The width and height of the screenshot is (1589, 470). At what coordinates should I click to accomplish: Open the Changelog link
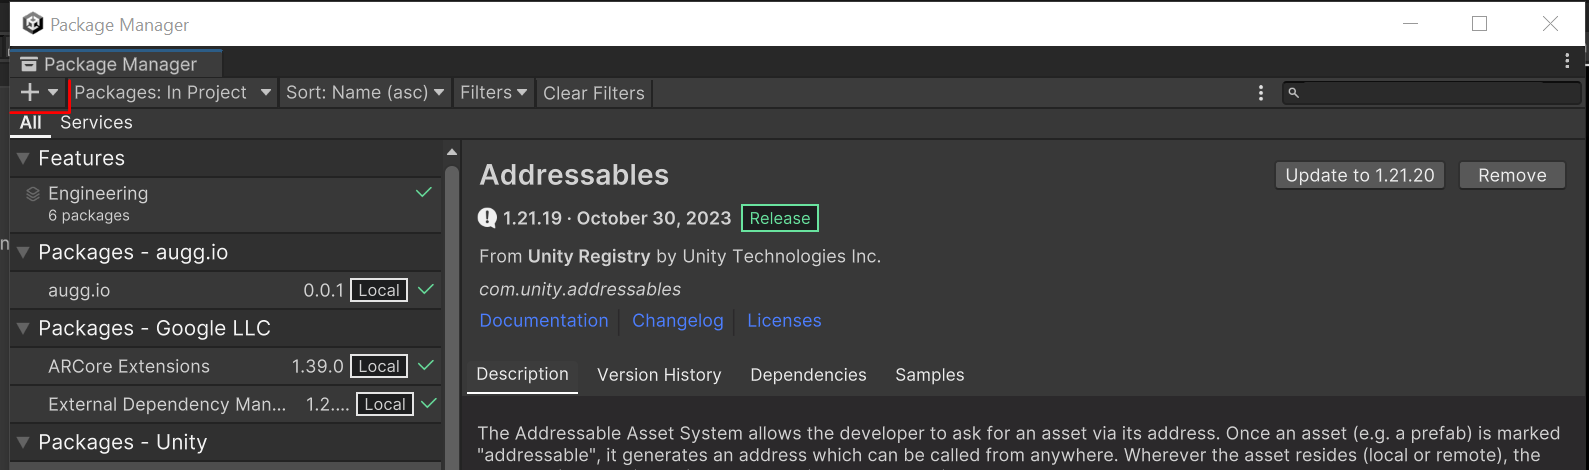tap(677, 321)
